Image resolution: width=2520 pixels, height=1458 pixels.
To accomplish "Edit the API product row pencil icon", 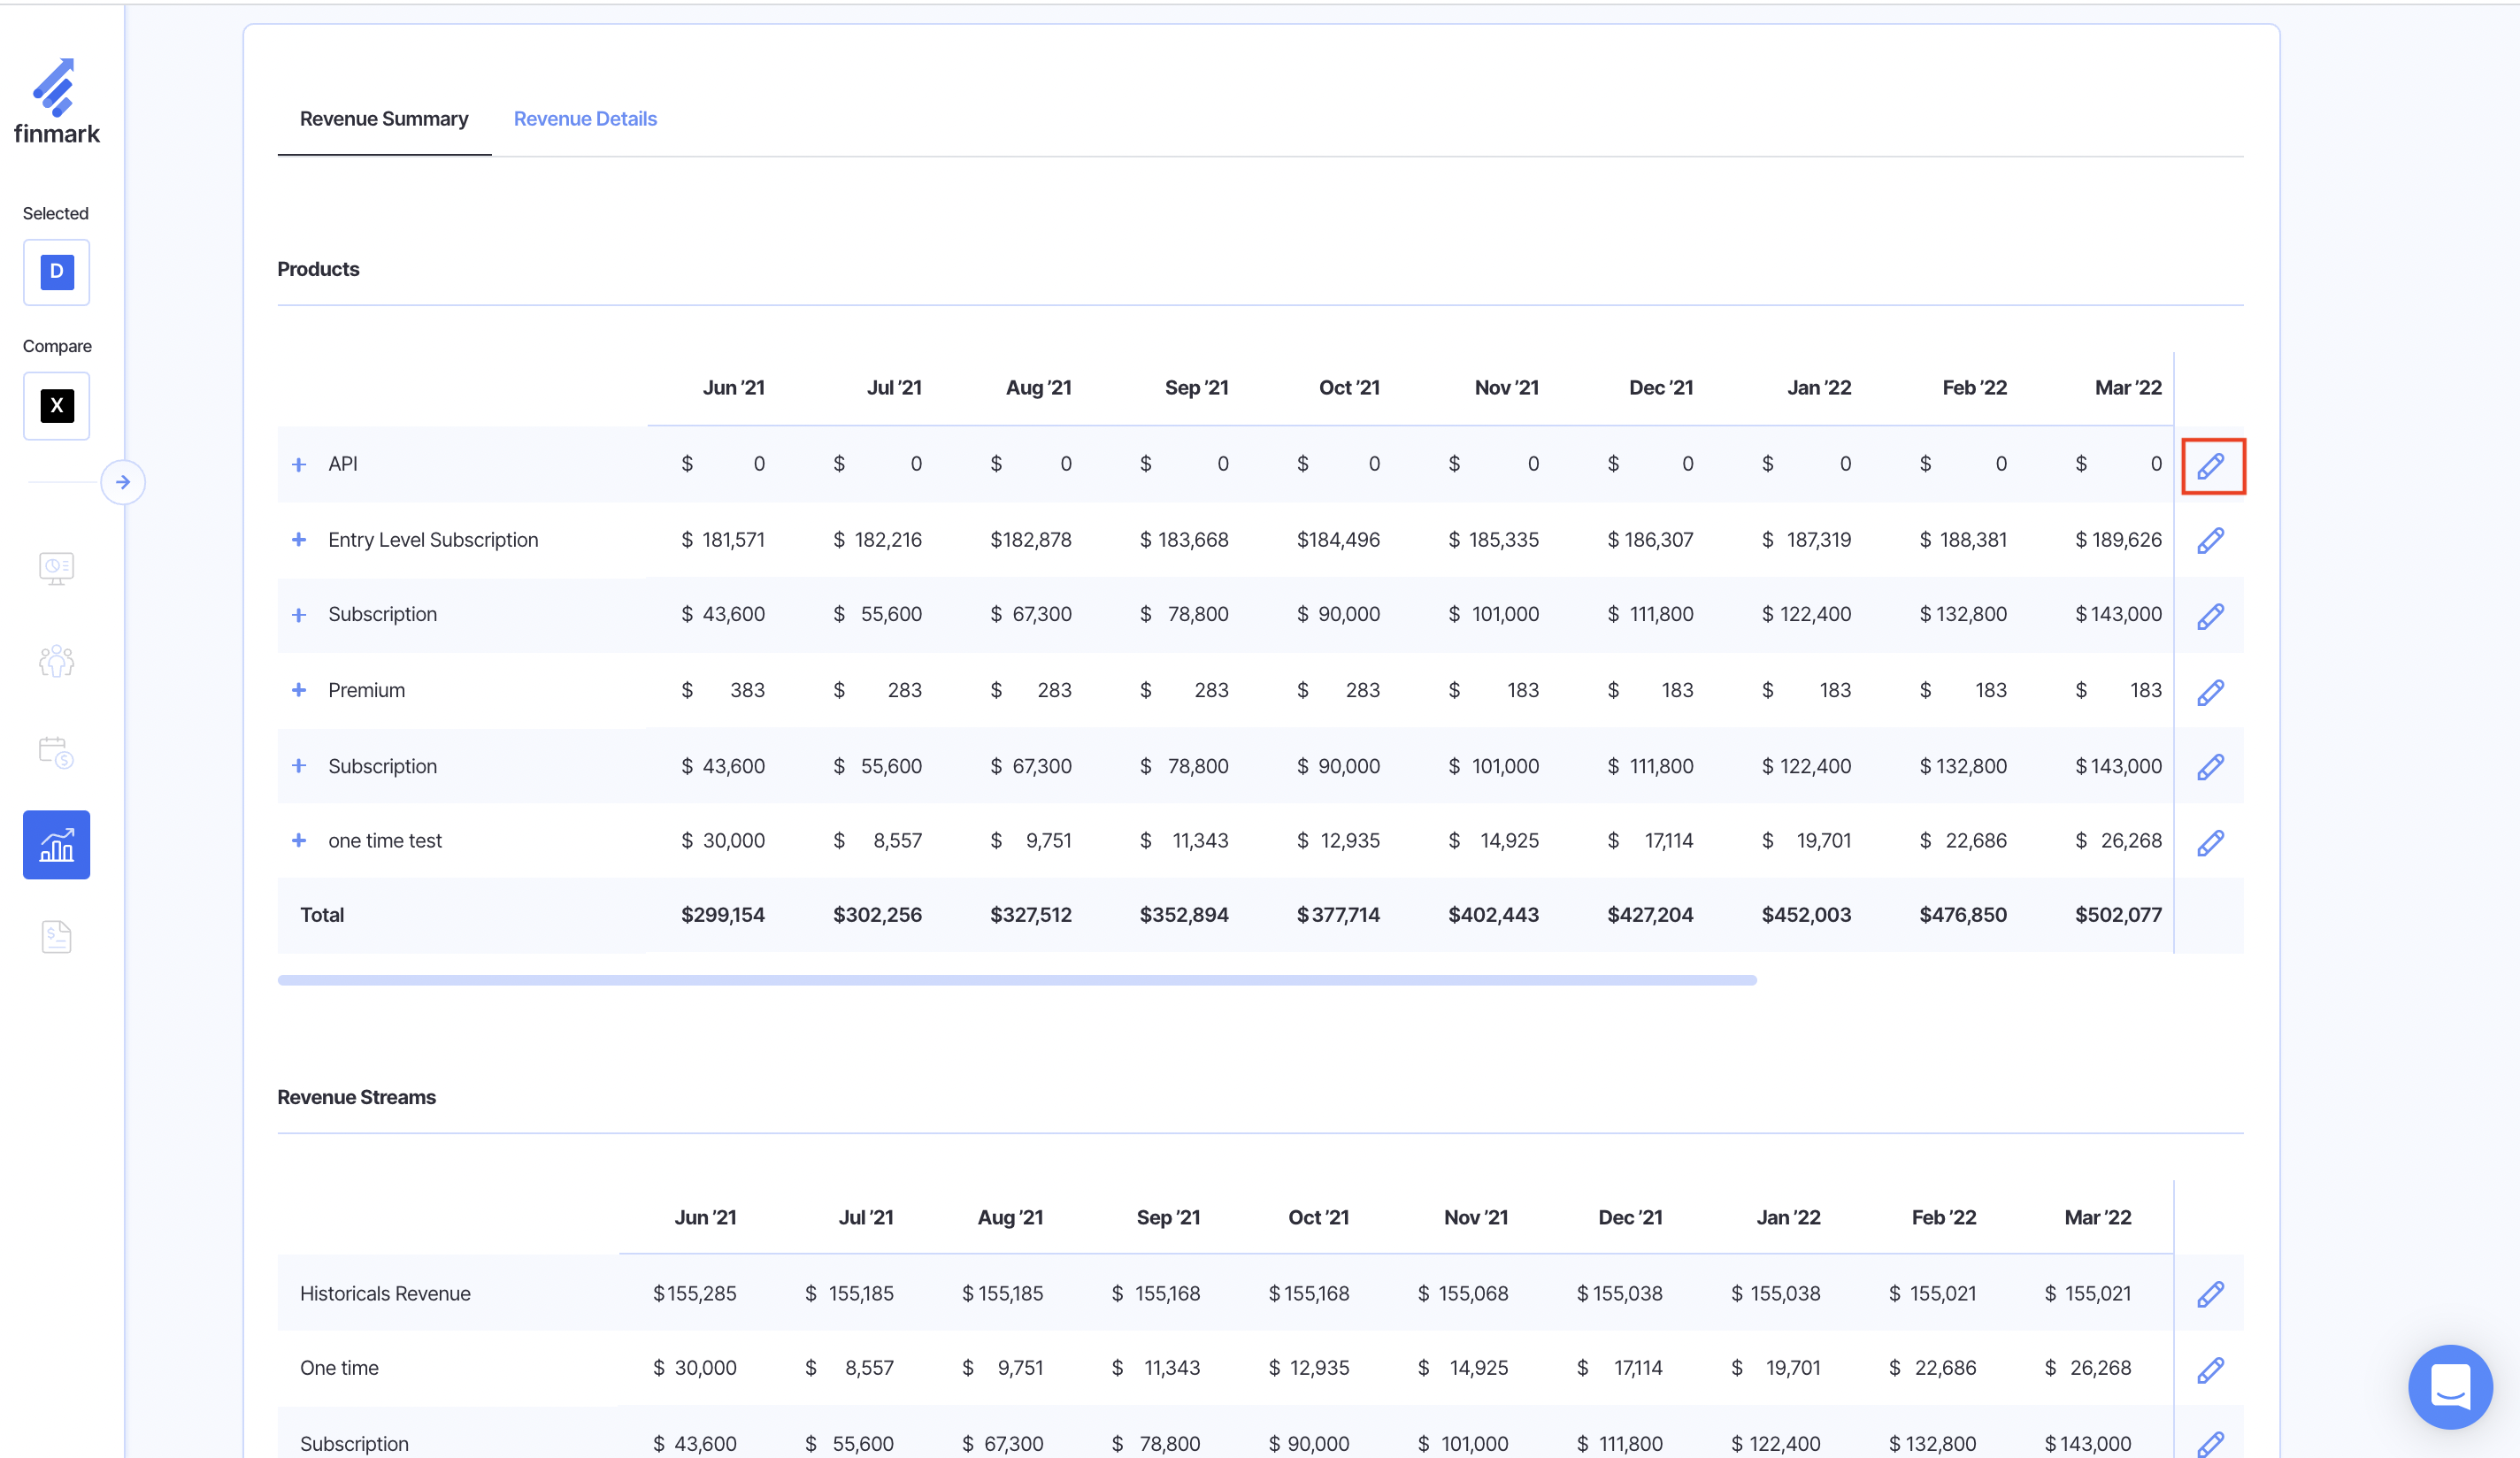I will click(2211, 466).
